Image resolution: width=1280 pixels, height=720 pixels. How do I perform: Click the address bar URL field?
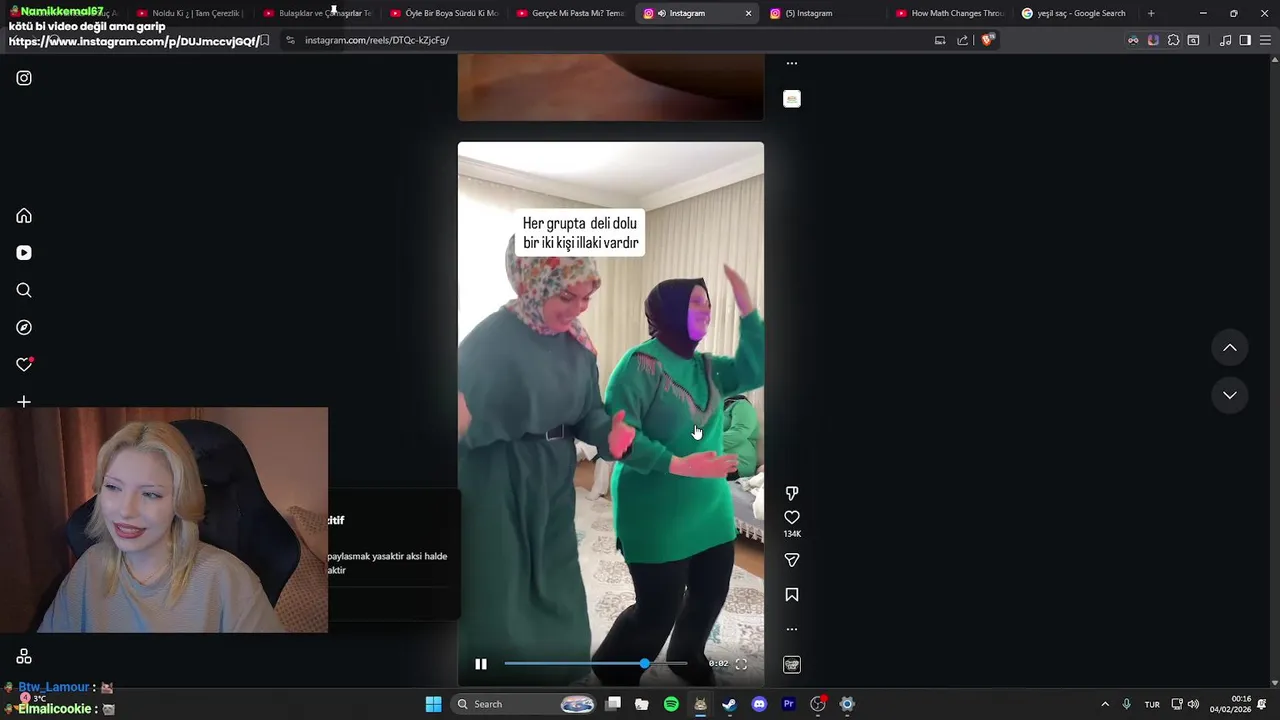pyautogui.click(x=610, y=40)
